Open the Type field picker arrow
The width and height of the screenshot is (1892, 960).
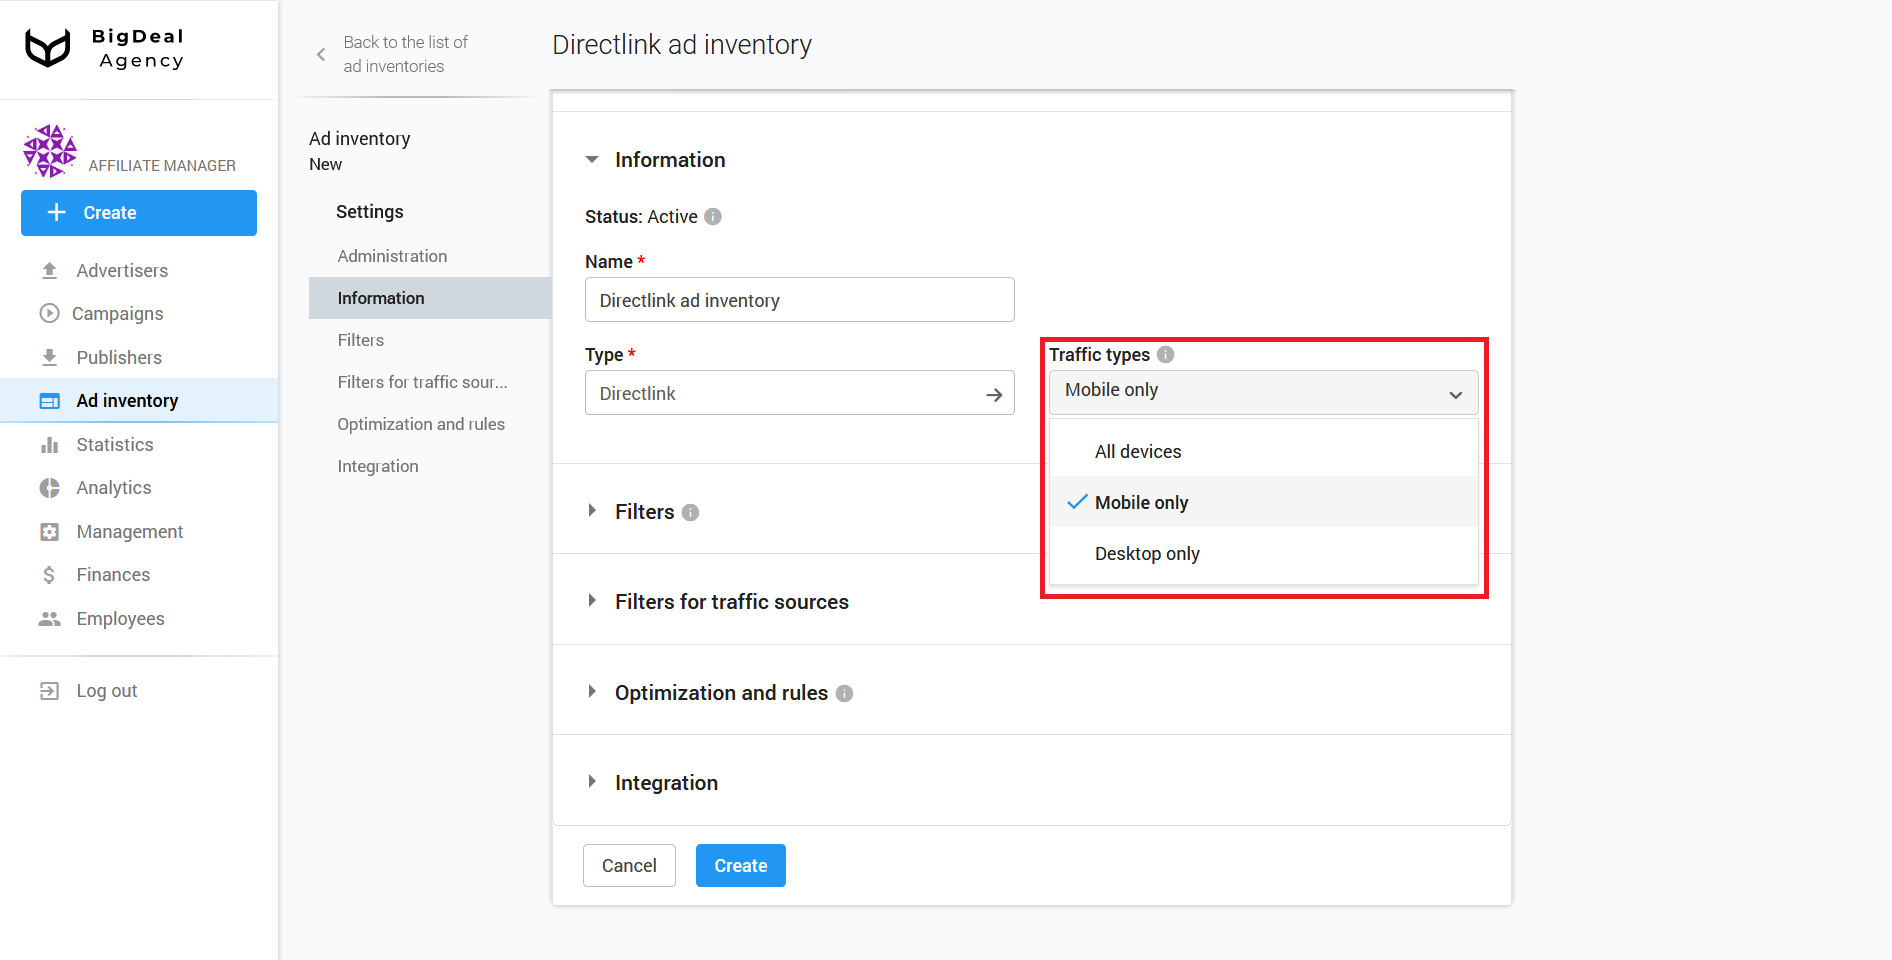[x=994, y=393]
